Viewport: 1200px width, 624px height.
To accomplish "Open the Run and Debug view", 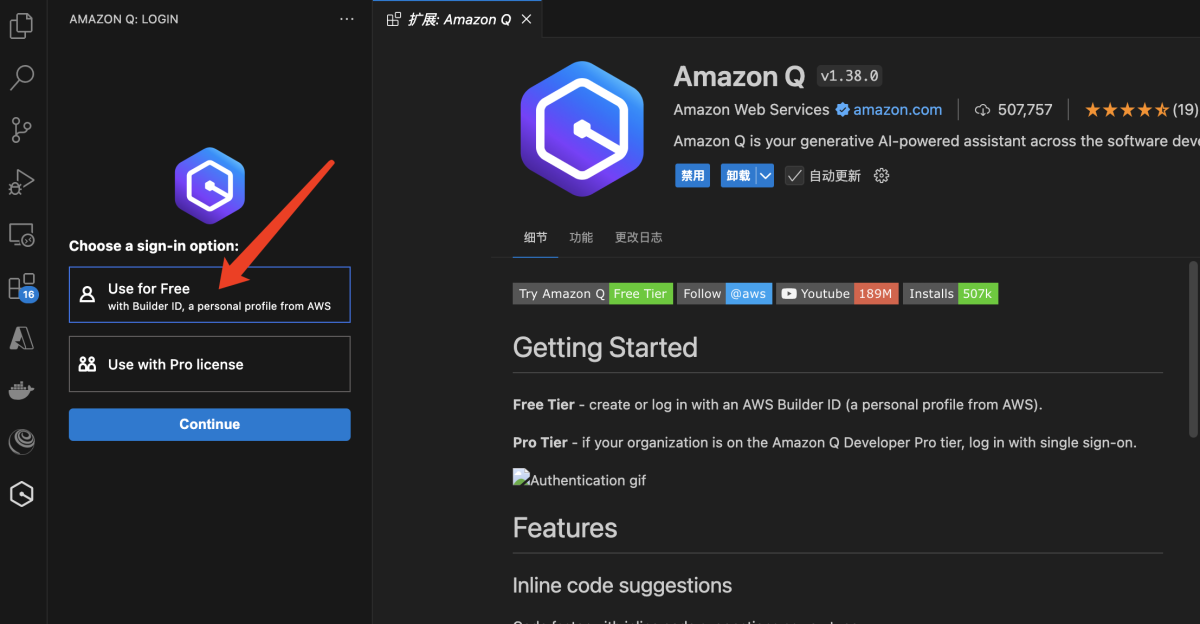I will click(22, 182).
